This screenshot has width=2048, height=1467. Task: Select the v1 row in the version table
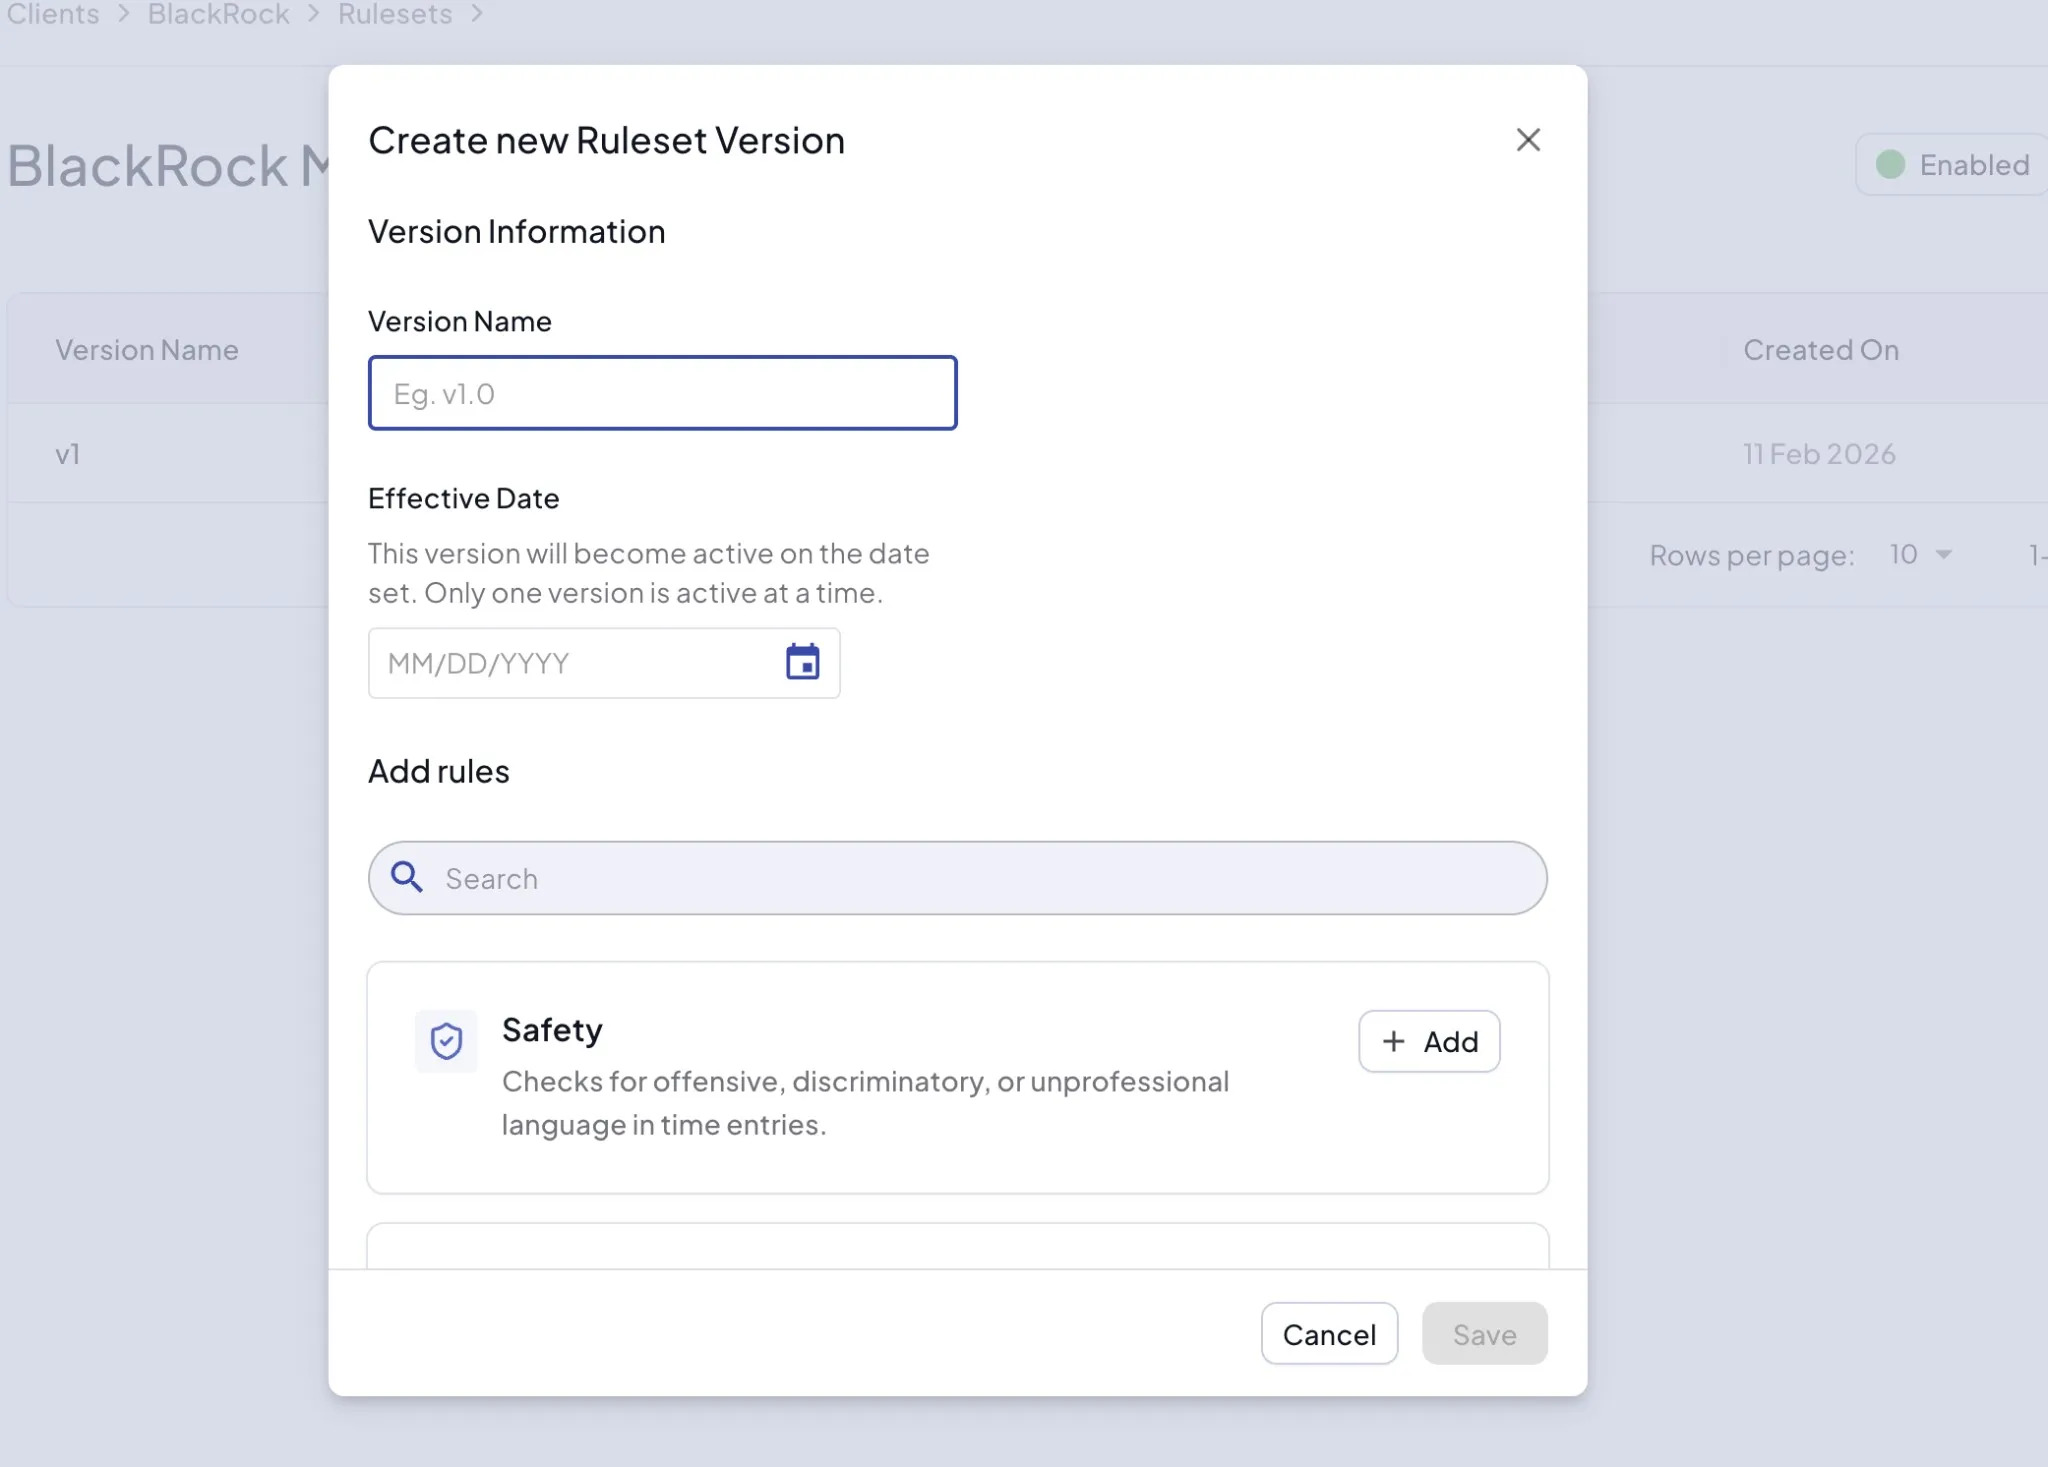click(68, 453)
